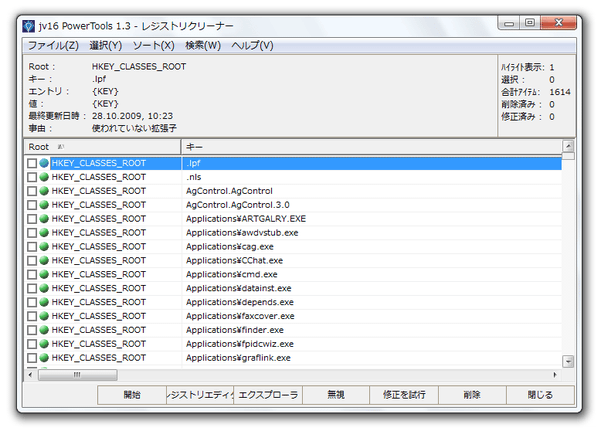Screen dimensions: 601x431
Task: Click green ball icon of awdvstub.exe row
Action: click(x=44, y=232)
